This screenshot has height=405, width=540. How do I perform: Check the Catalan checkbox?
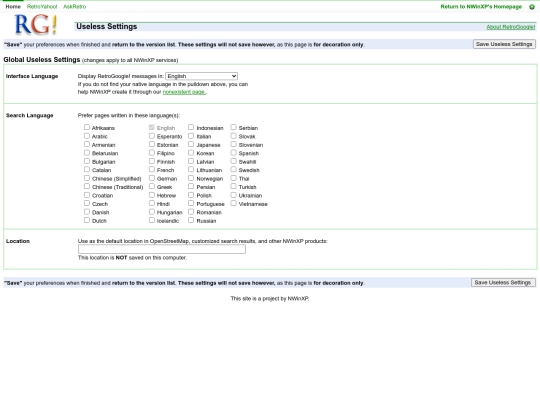[87, 169]
